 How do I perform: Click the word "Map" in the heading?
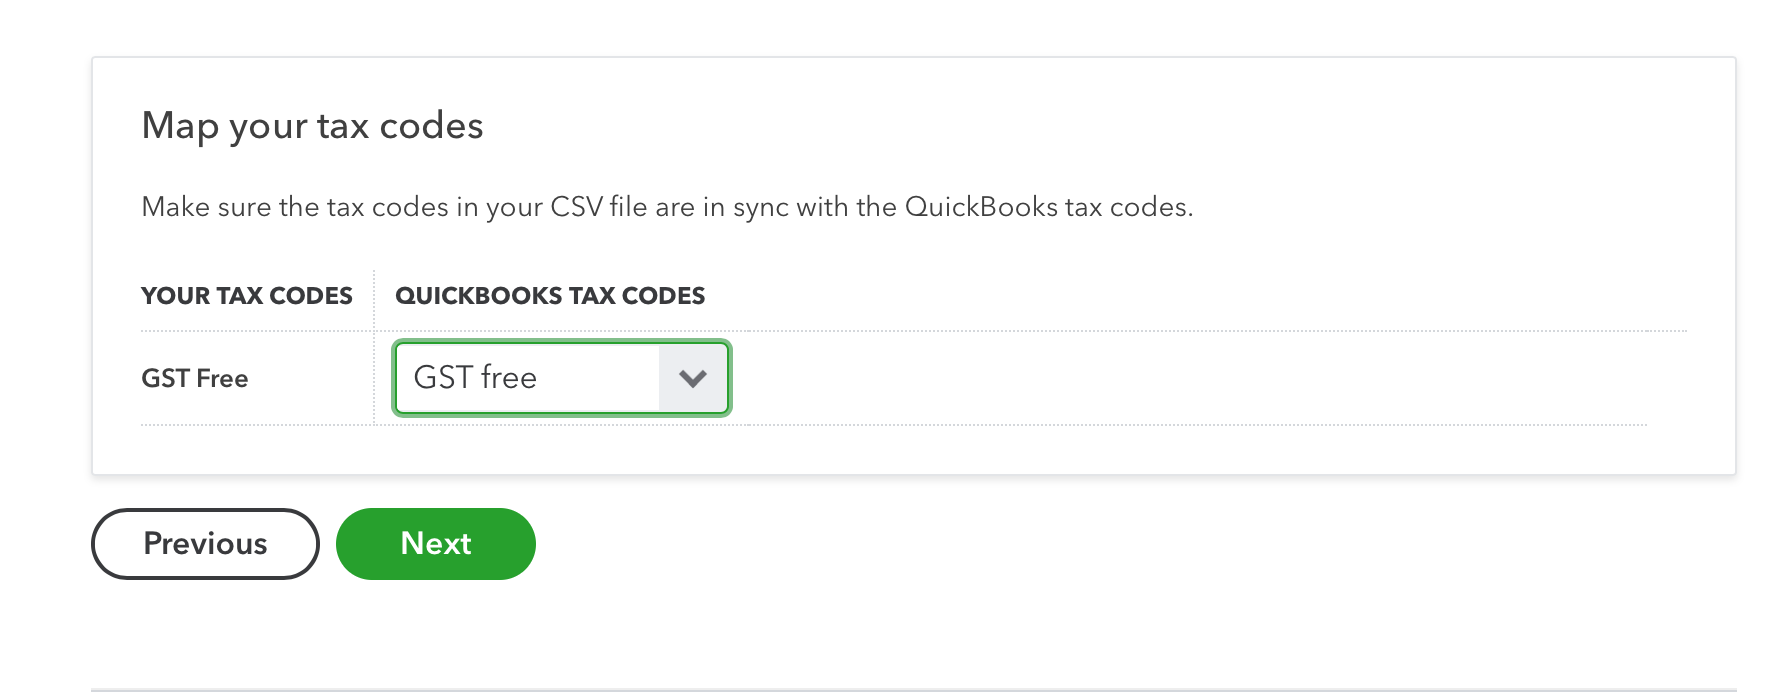click(x=180, y=126)
